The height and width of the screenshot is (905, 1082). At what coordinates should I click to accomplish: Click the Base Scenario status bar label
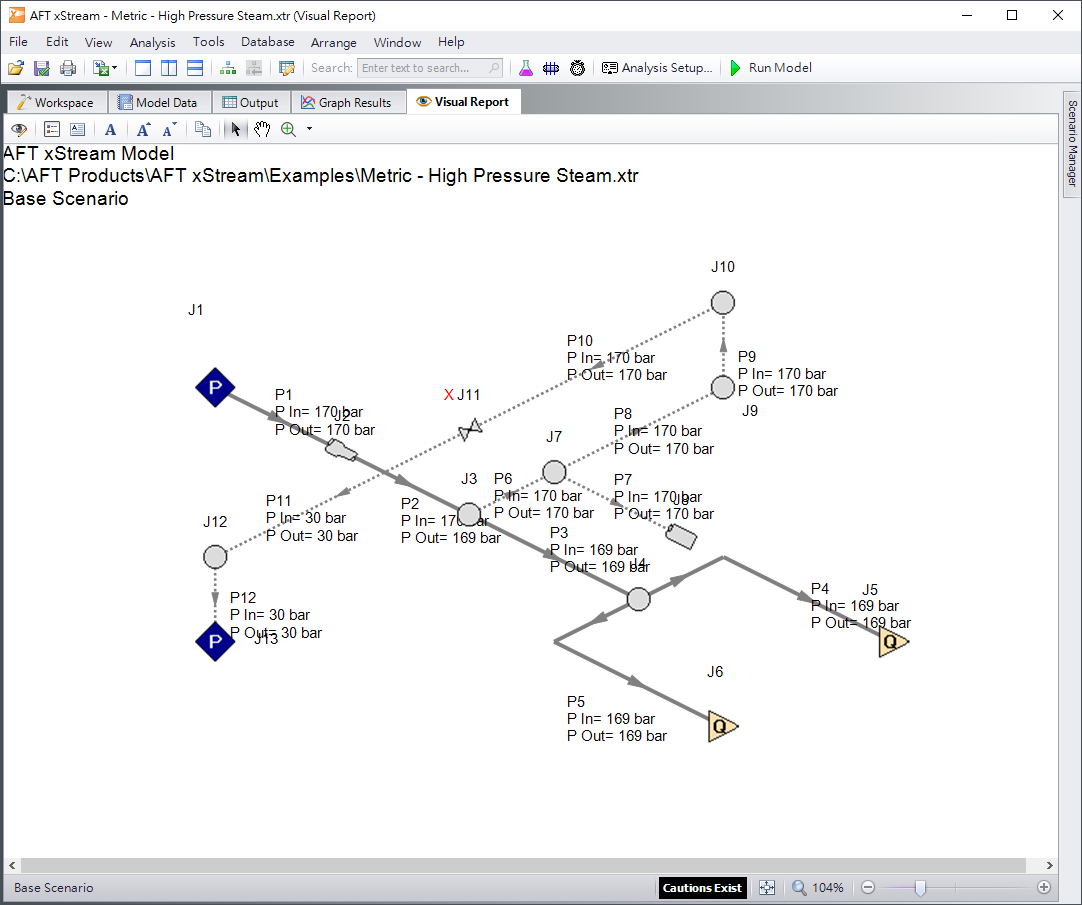pyautogui.click(x=54, y=888)
